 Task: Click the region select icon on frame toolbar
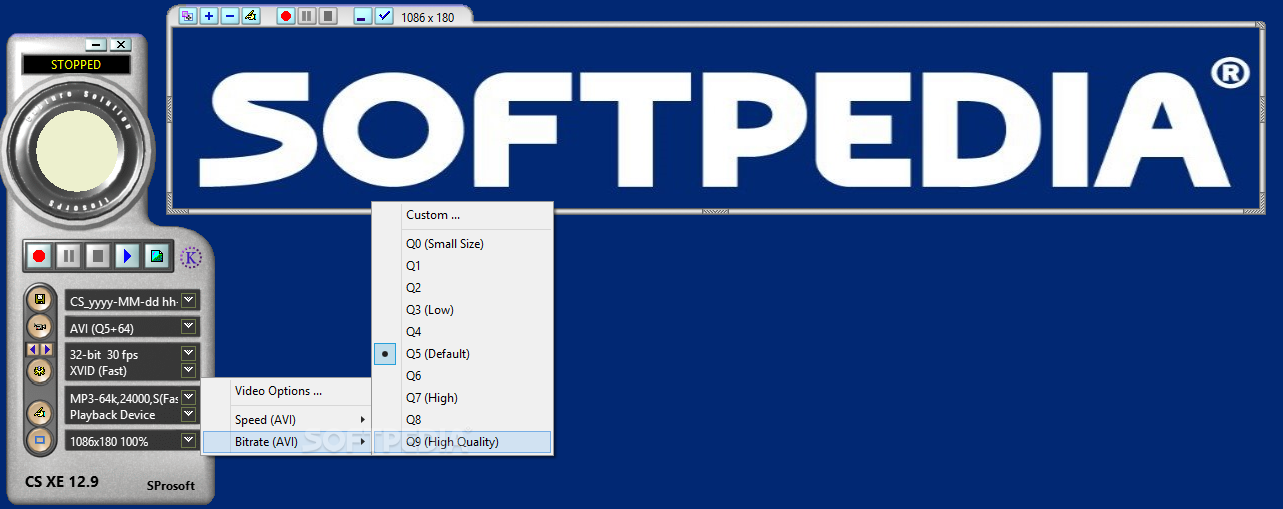point(188,16)
